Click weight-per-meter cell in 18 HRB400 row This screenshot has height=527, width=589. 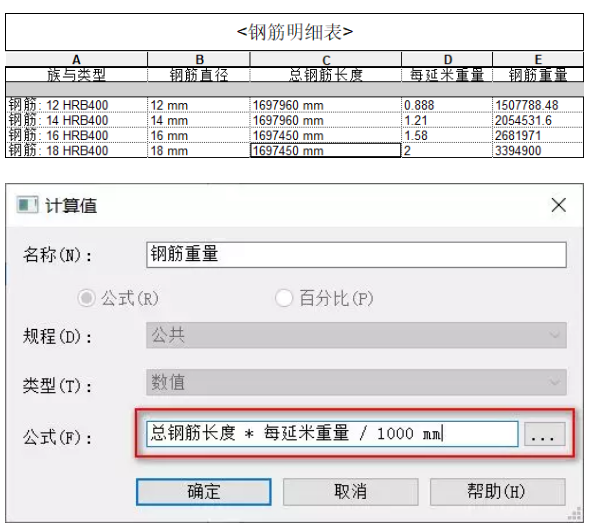coord(447,150)
